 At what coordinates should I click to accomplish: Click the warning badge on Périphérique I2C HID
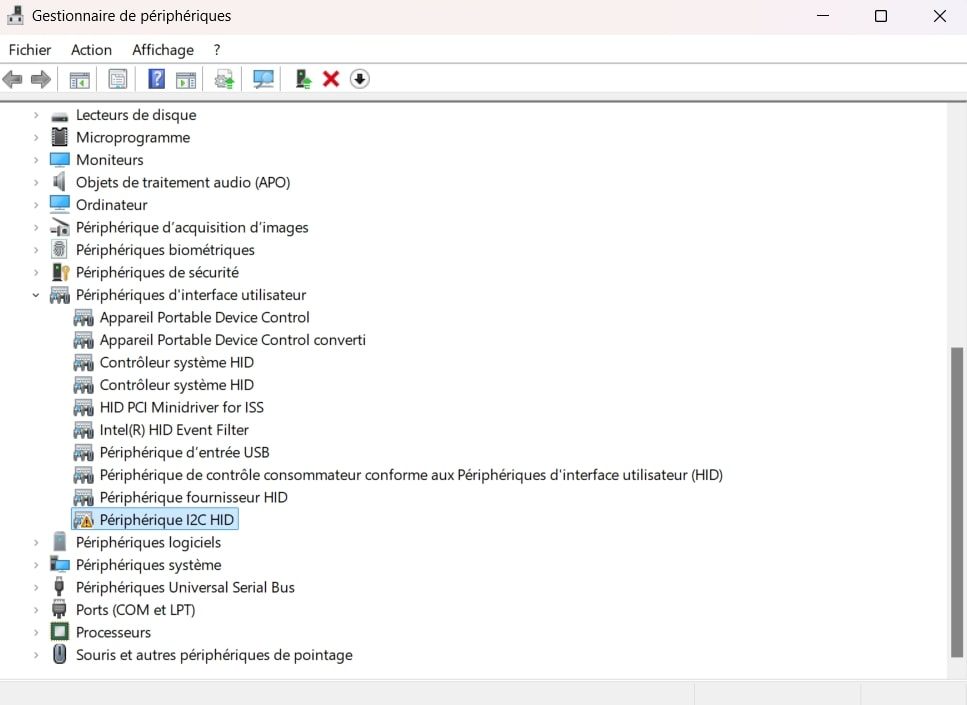click(x=84, y=519)
